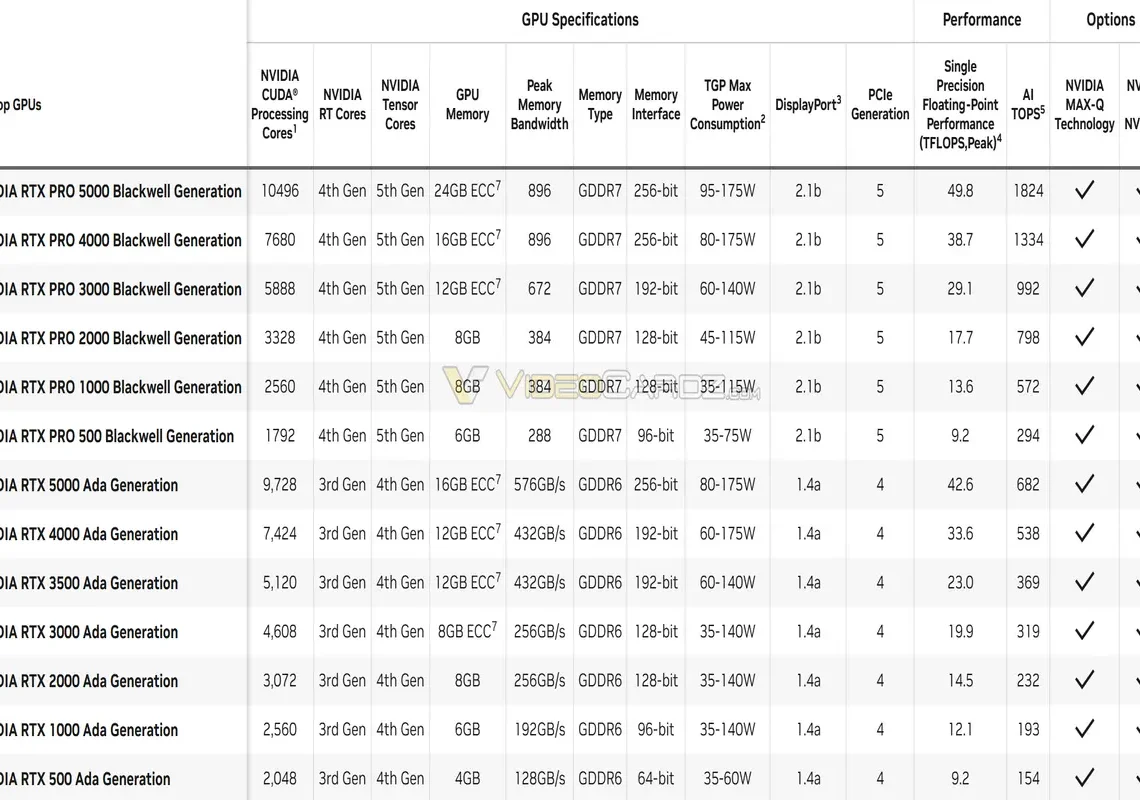Click the MAX-Q checkmark for RTX 4000 Ada

point(1084,534)
